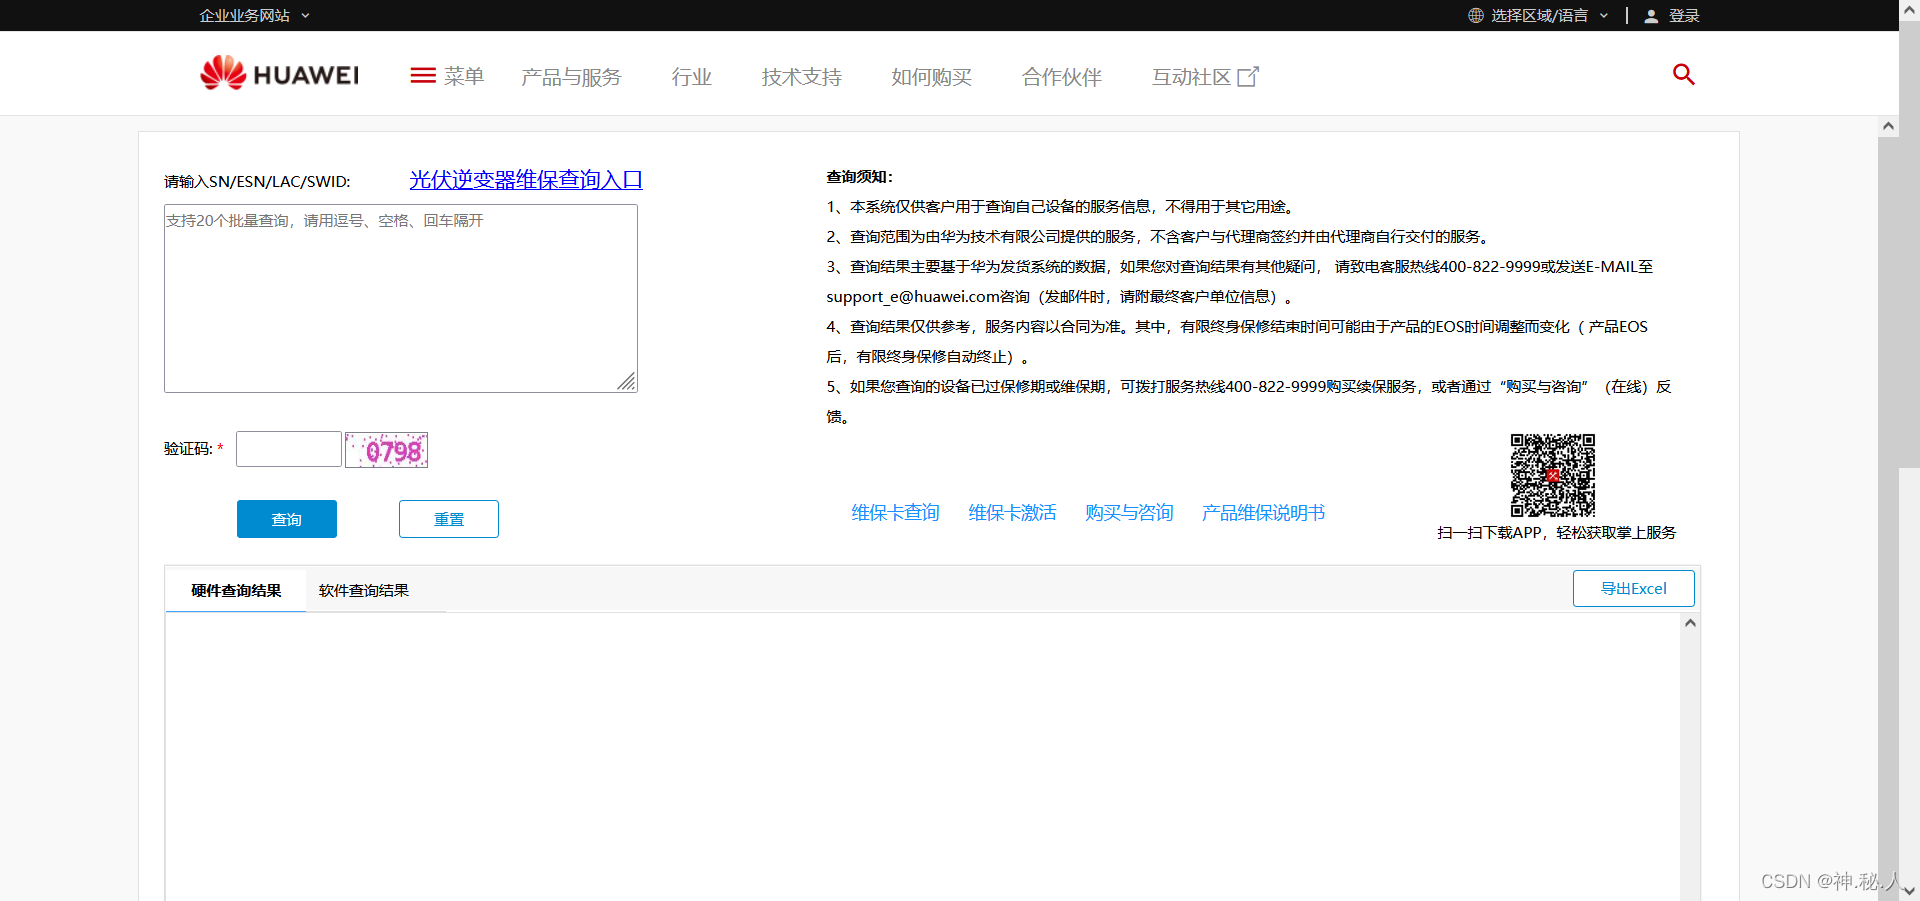Click the text '扫一扫下载APP，轻松获取掌上服务'
Viewport: 1920px width, 901px height.
(x=1557, y=533)
